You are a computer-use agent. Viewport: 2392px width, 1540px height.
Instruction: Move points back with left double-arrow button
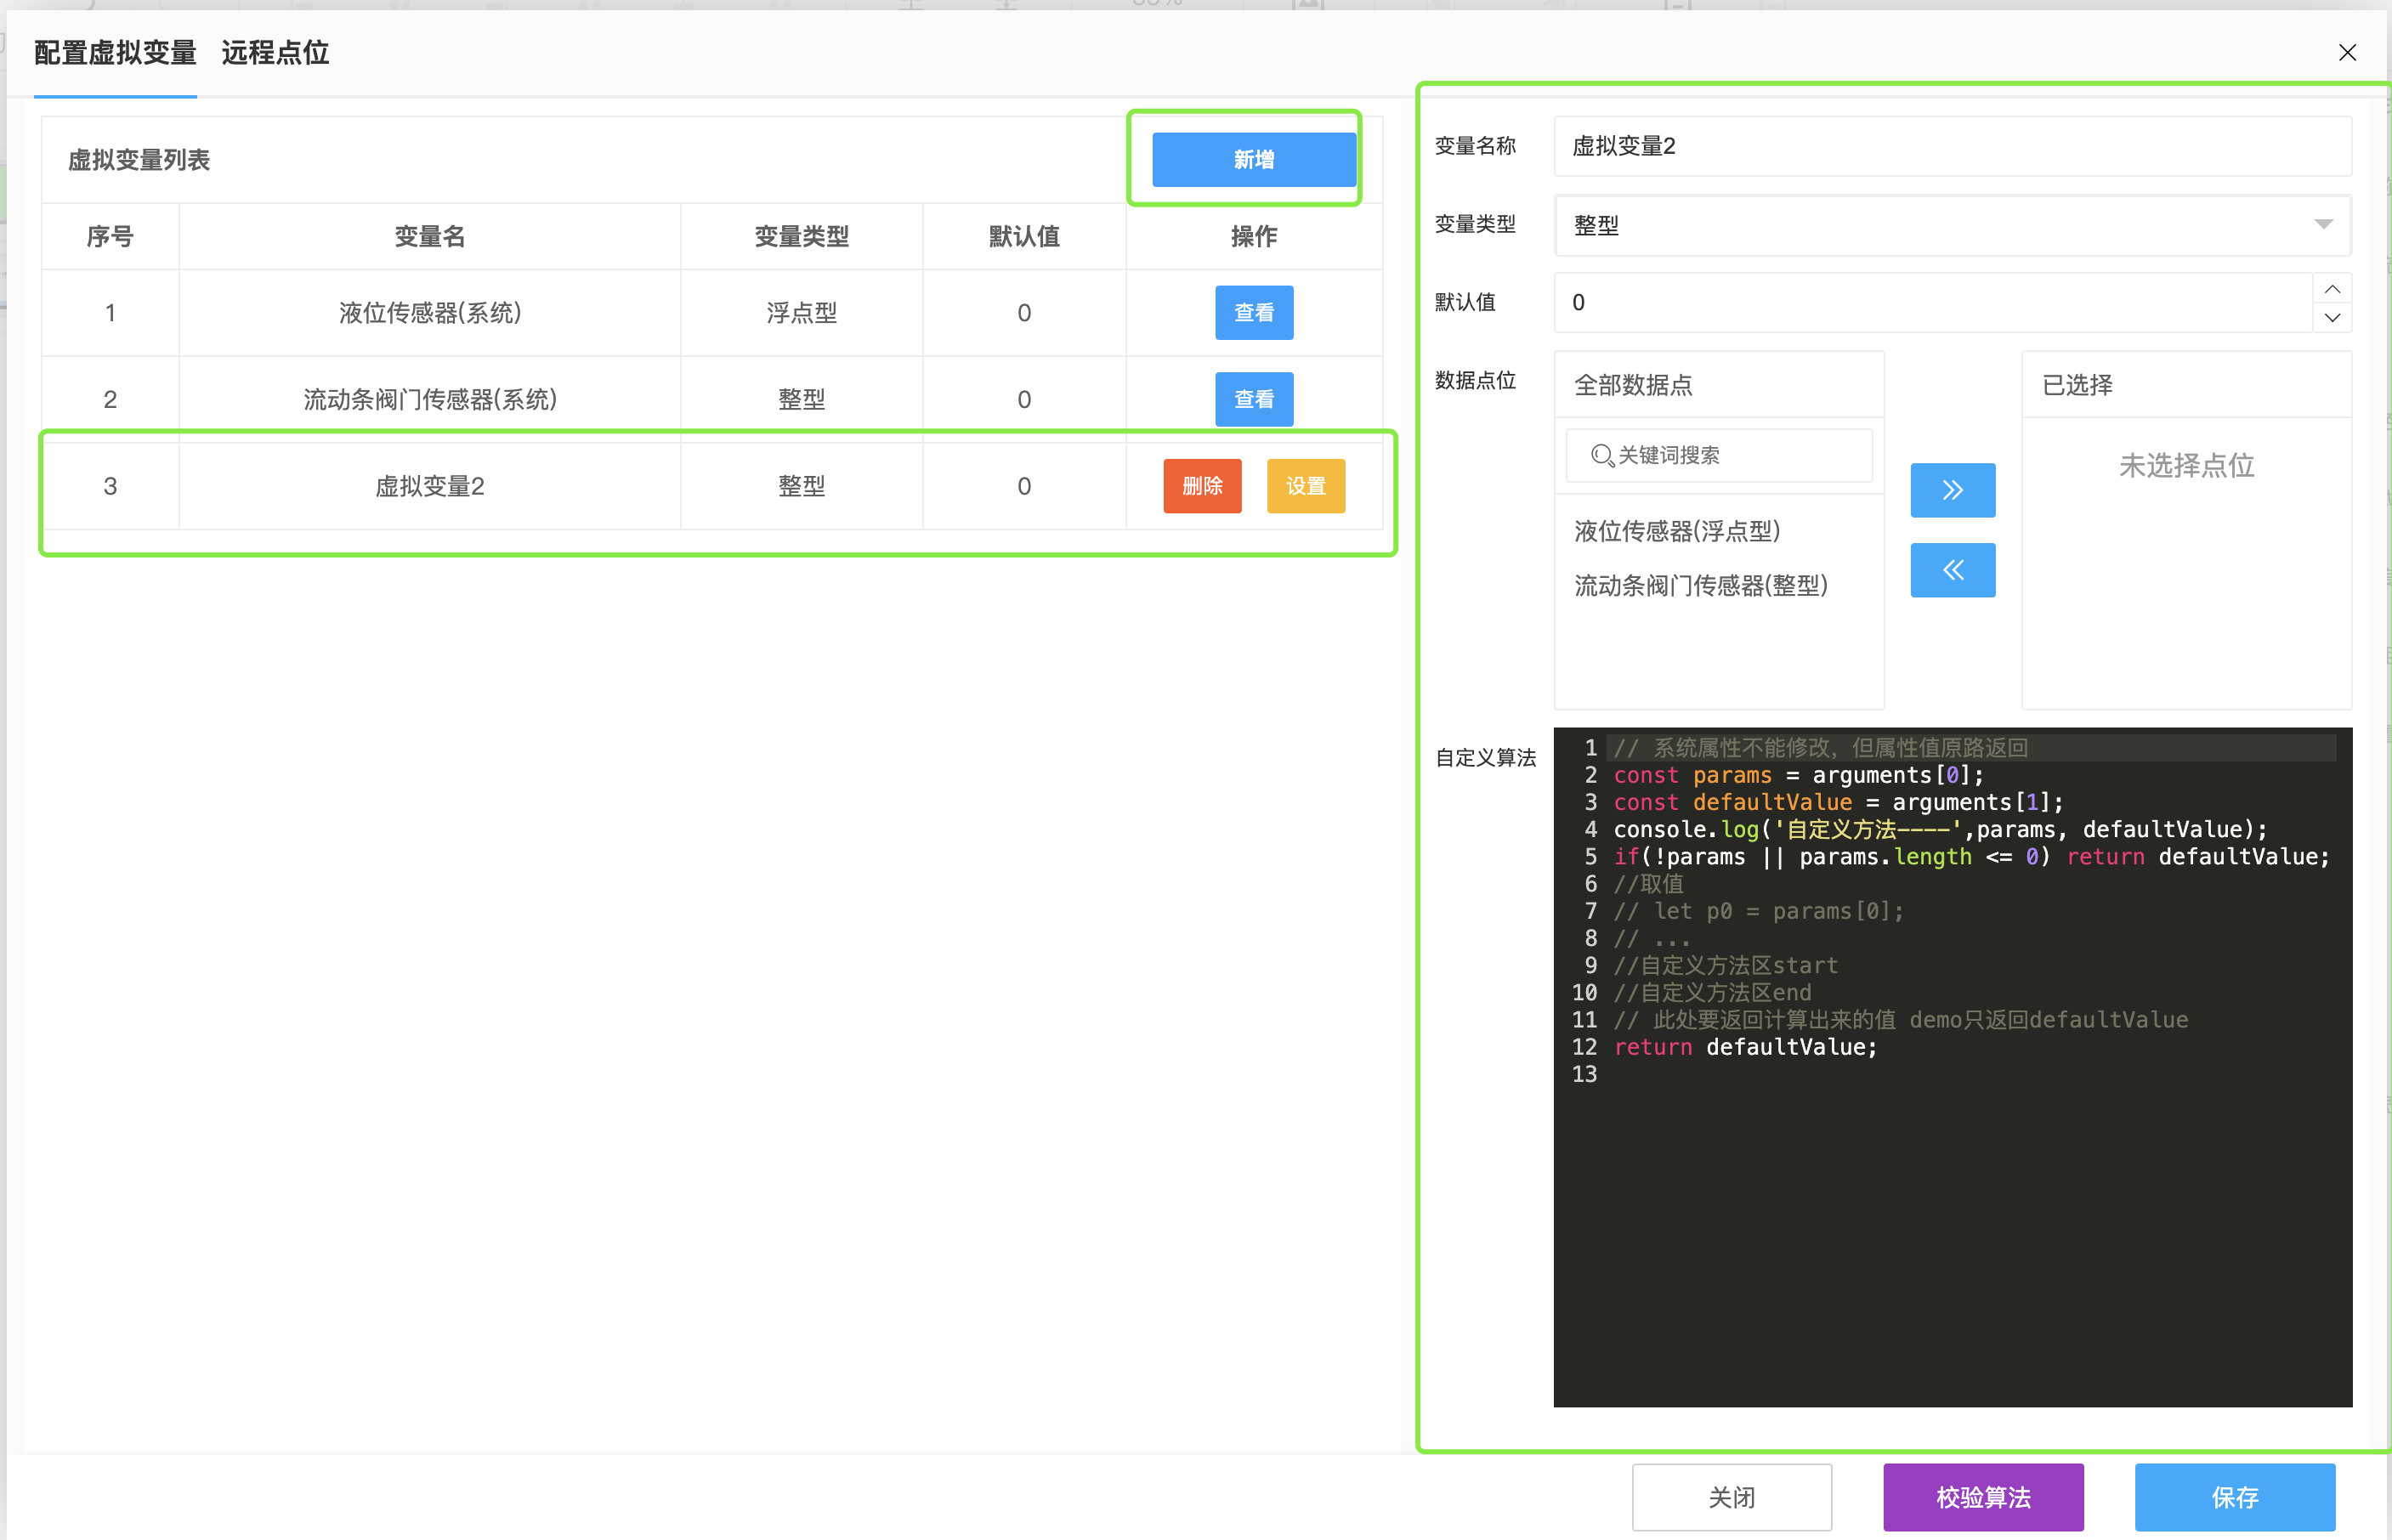[1952, 570]
